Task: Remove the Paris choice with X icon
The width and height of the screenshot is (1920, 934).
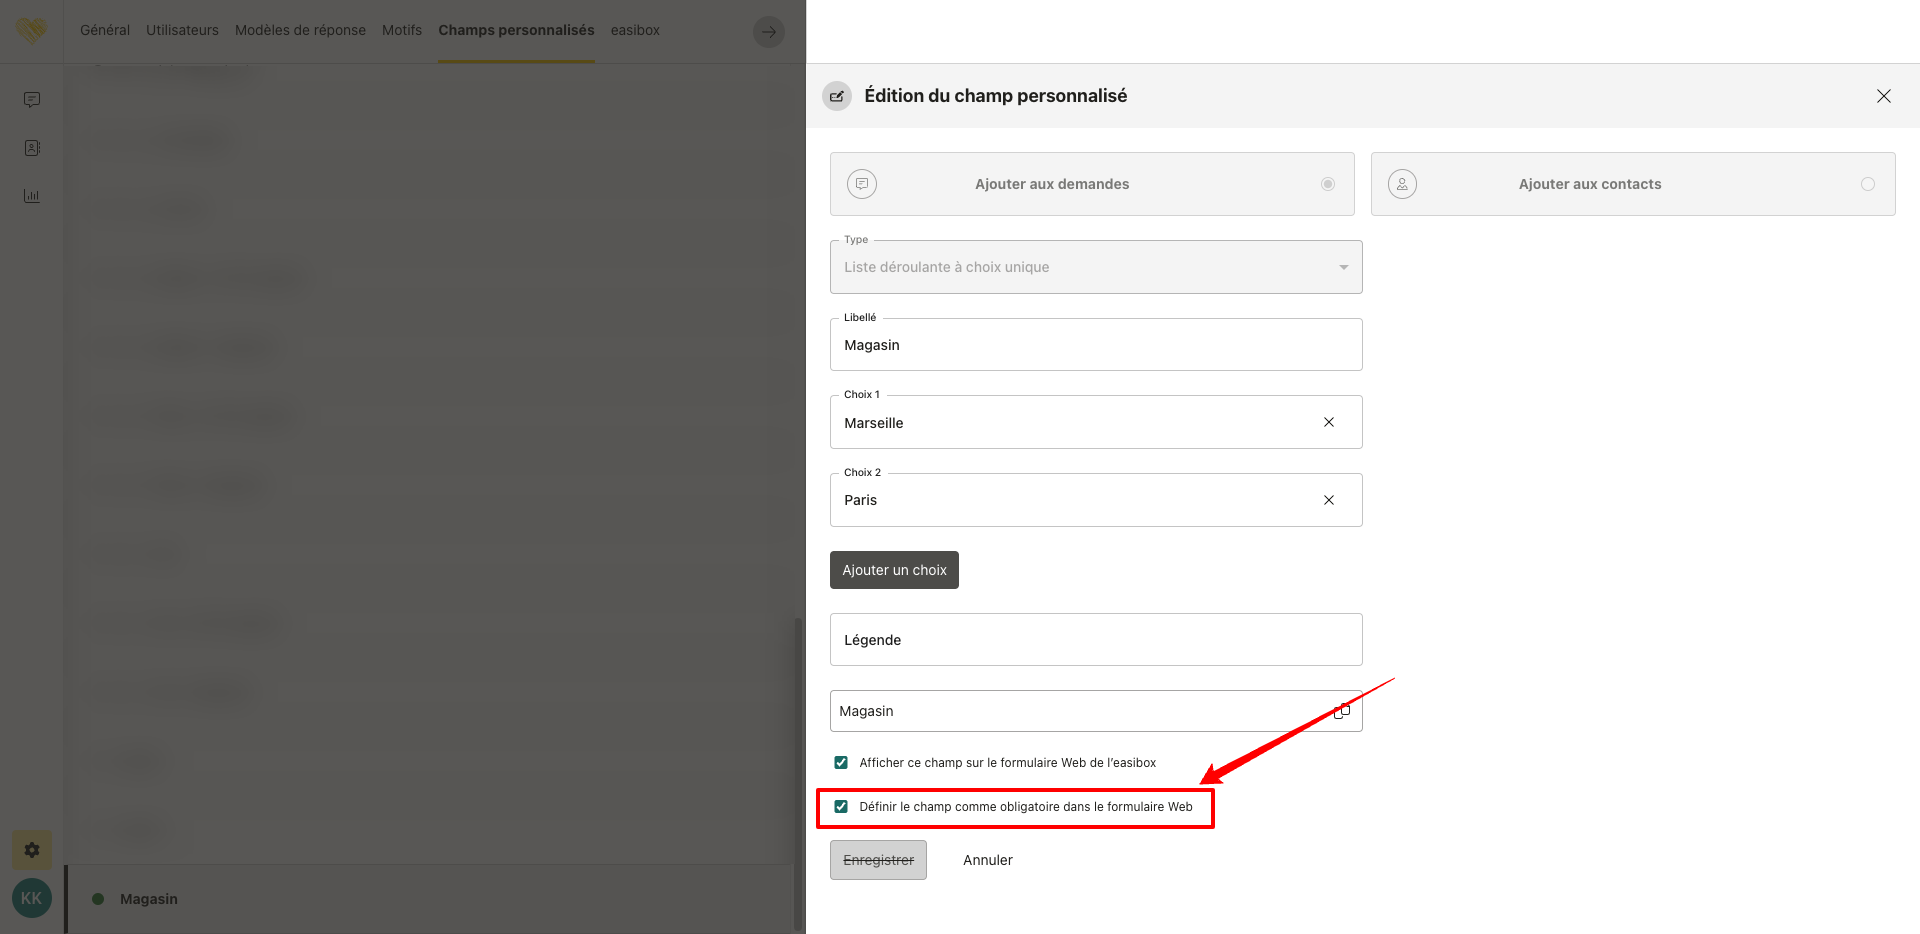Action: (1329, 500)
